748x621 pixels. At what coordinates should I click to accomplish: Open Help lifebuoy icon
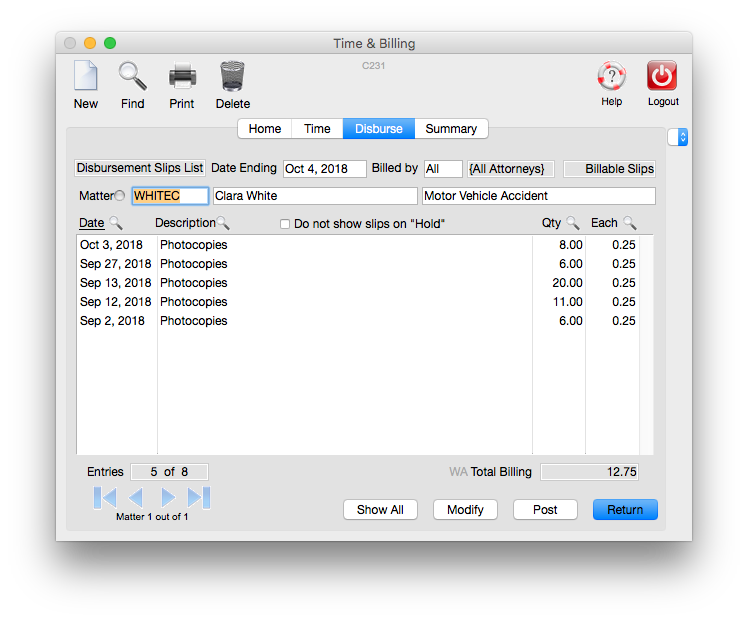611,77
